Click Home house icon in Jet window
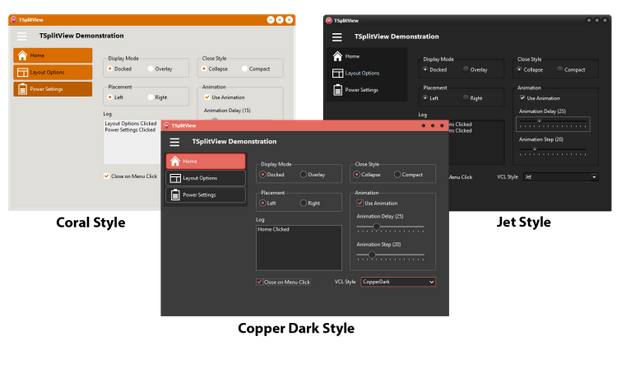This screenshot has width=632, height=365. [x=338, y=56]
